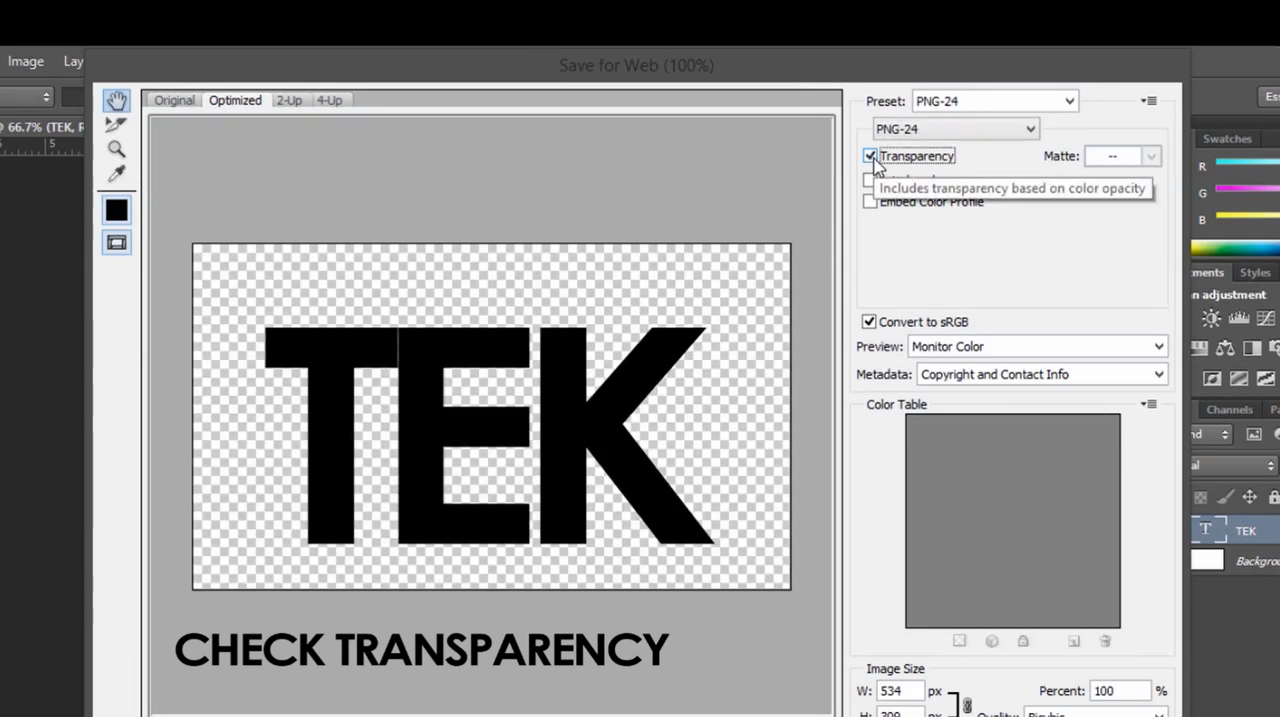Select the Eyedropper tool
The image size is (1280, 717).
[x=116, y=174]
